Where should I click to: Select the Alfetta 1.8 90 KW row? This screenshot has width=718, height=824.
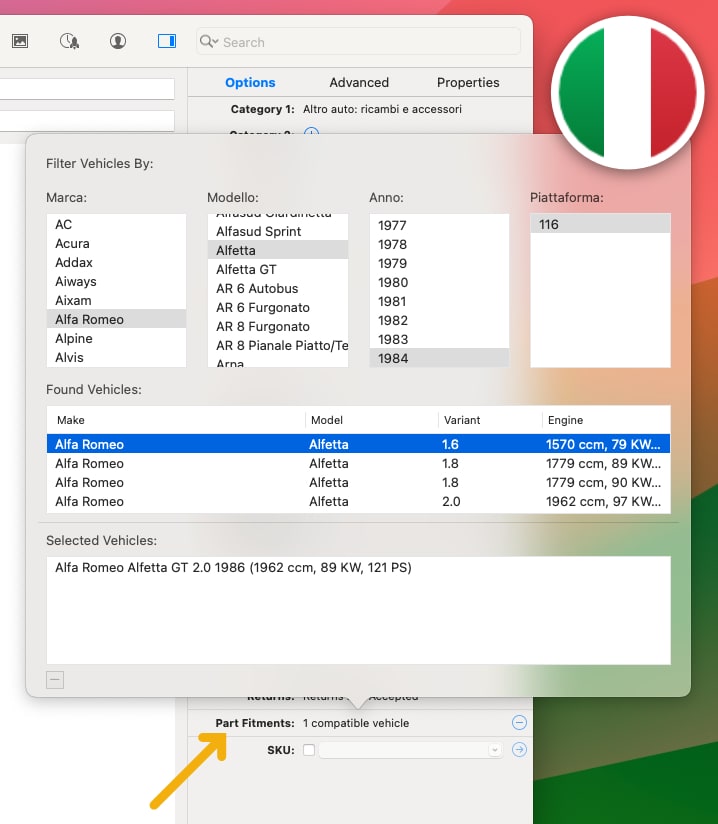click(358, 482)
